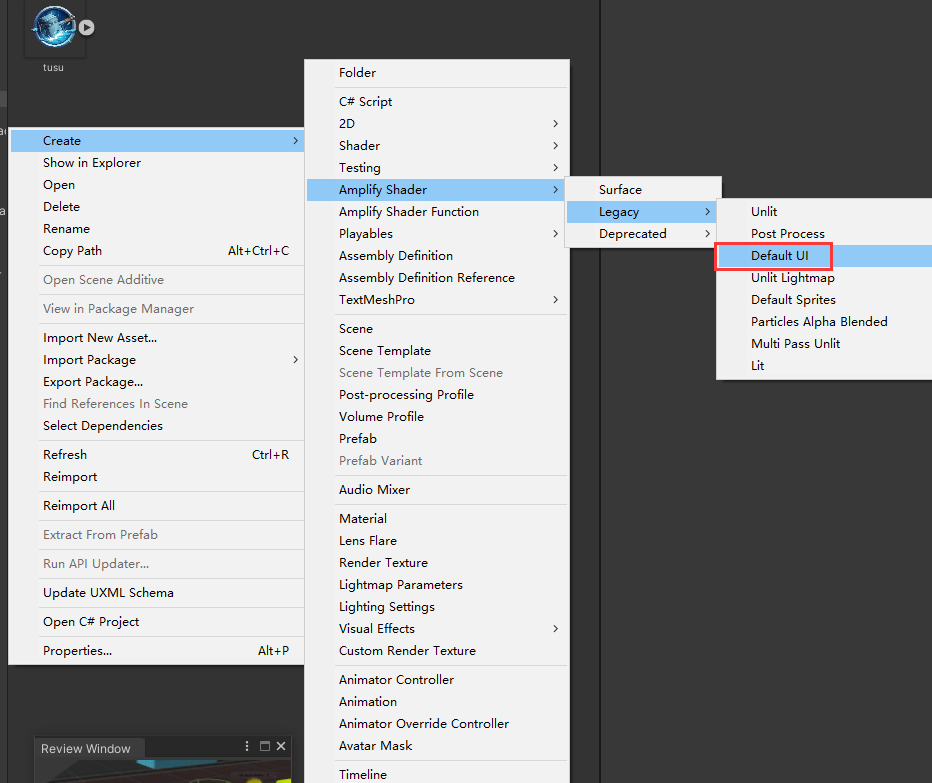Pick Particles Alpha Blended template
The width and height of the screenshot is (932, 783).
tap(824, 322)
